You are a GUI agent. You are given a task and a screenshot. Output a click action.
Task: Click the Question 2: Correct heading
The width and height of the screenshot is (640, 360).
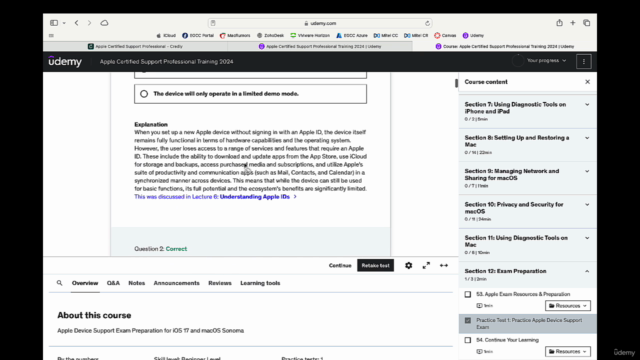pyautogui.click(x=160, y=249)
